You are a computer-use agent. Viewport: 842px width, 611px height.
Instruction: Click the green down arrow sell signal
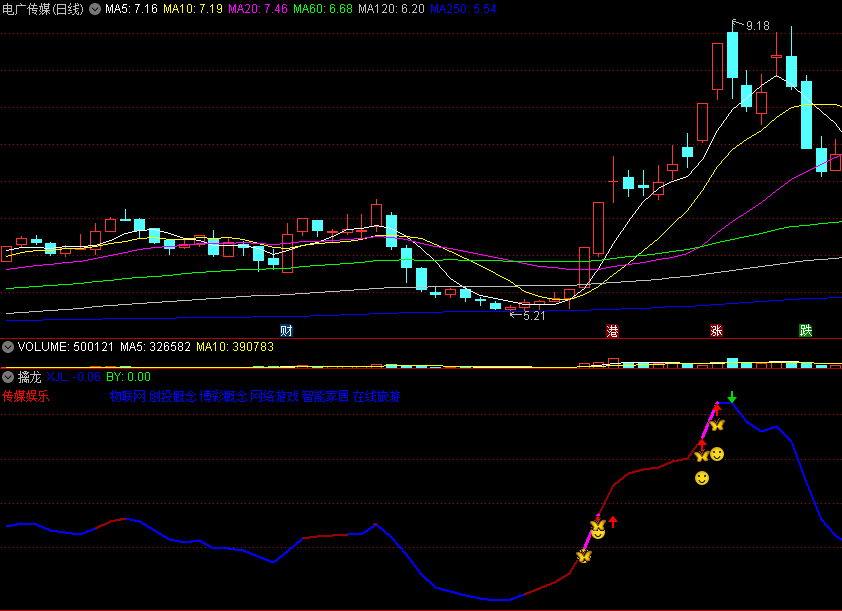(731, 397)
